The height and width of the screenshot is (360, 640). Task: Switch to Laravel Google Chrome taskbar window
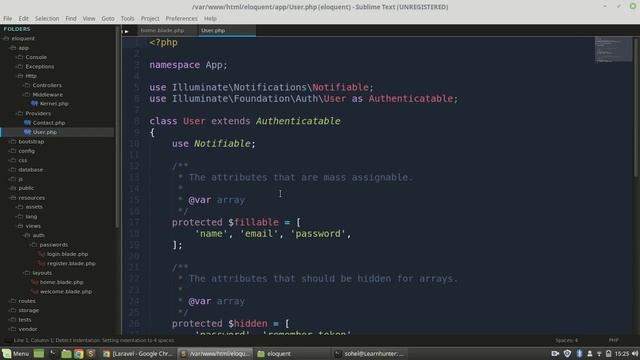[x=138, y=353]
